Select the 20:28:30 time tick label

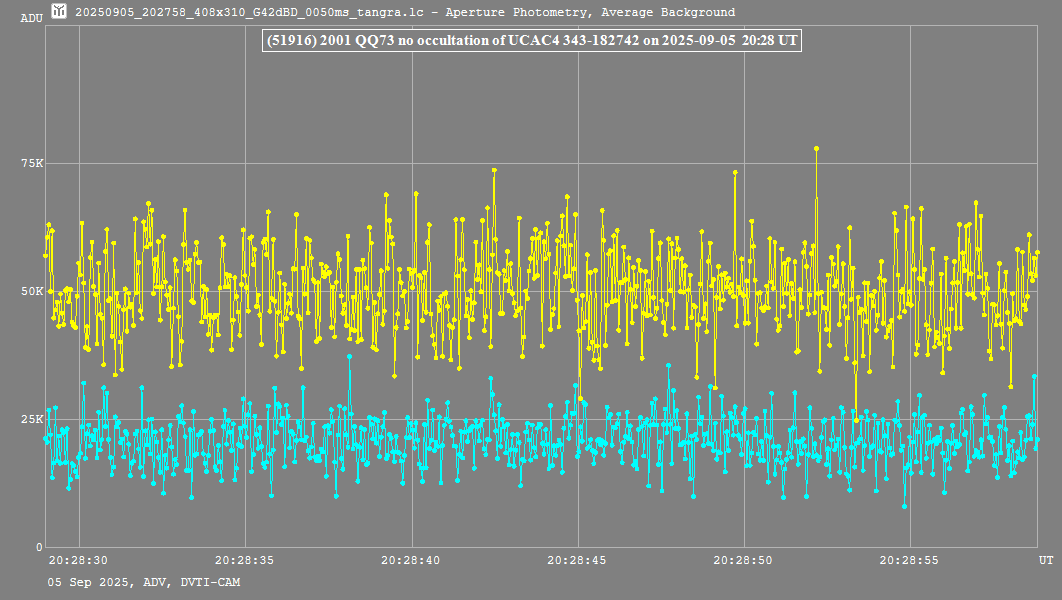tap(78, 561)
